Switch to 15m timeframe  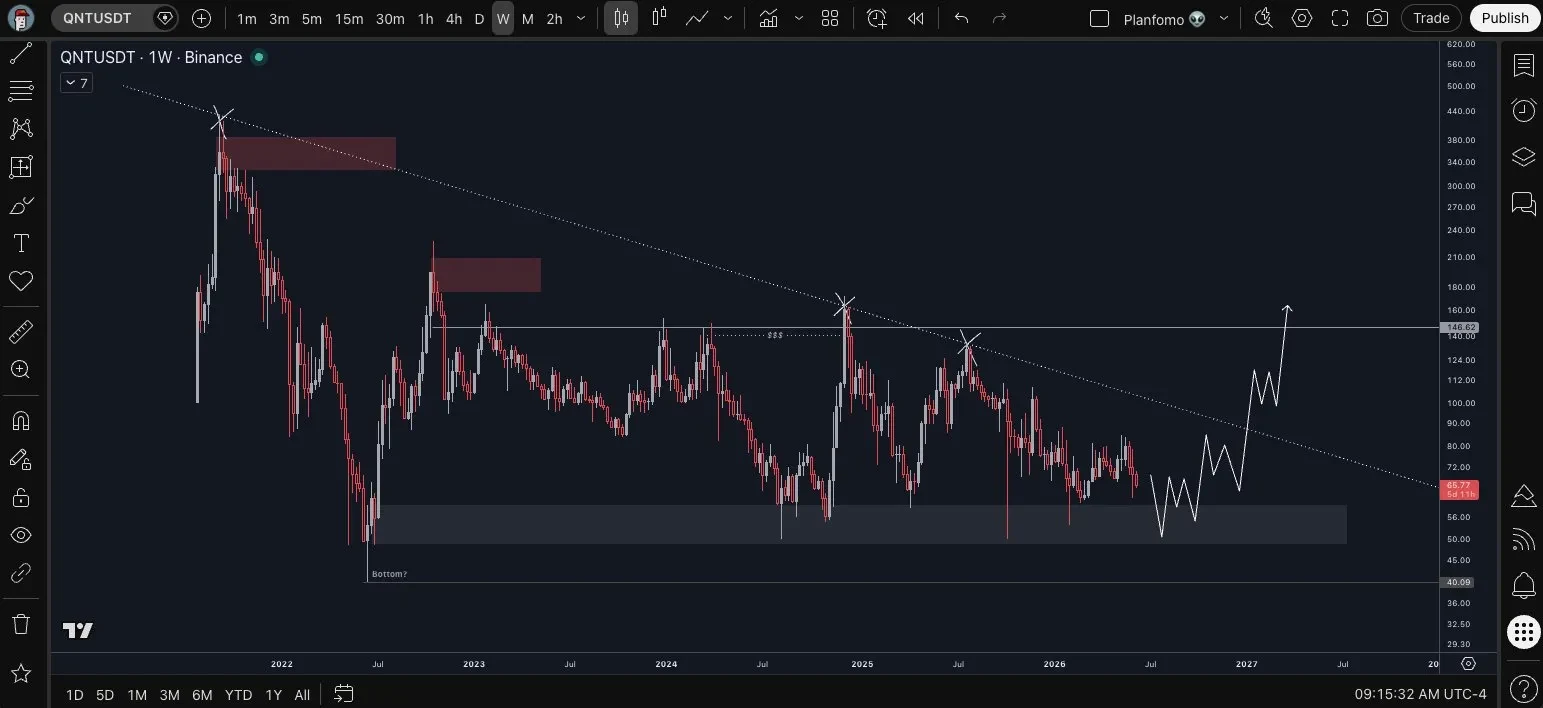point(349,18)
